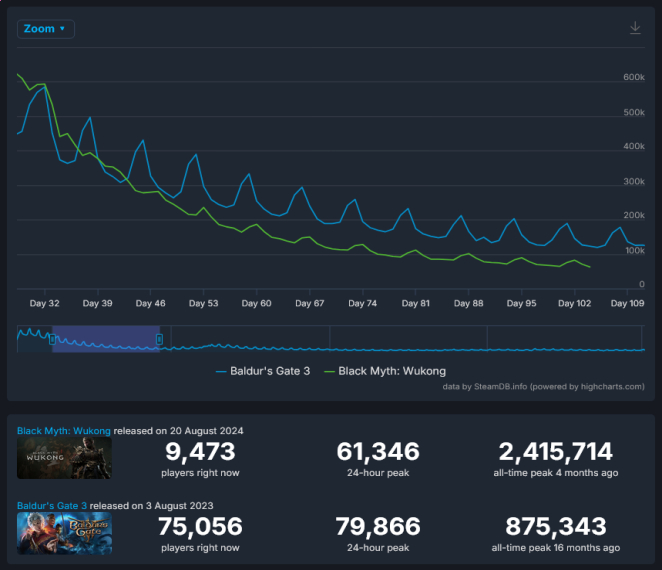Grab the left navigator range handle

point(52,339)
